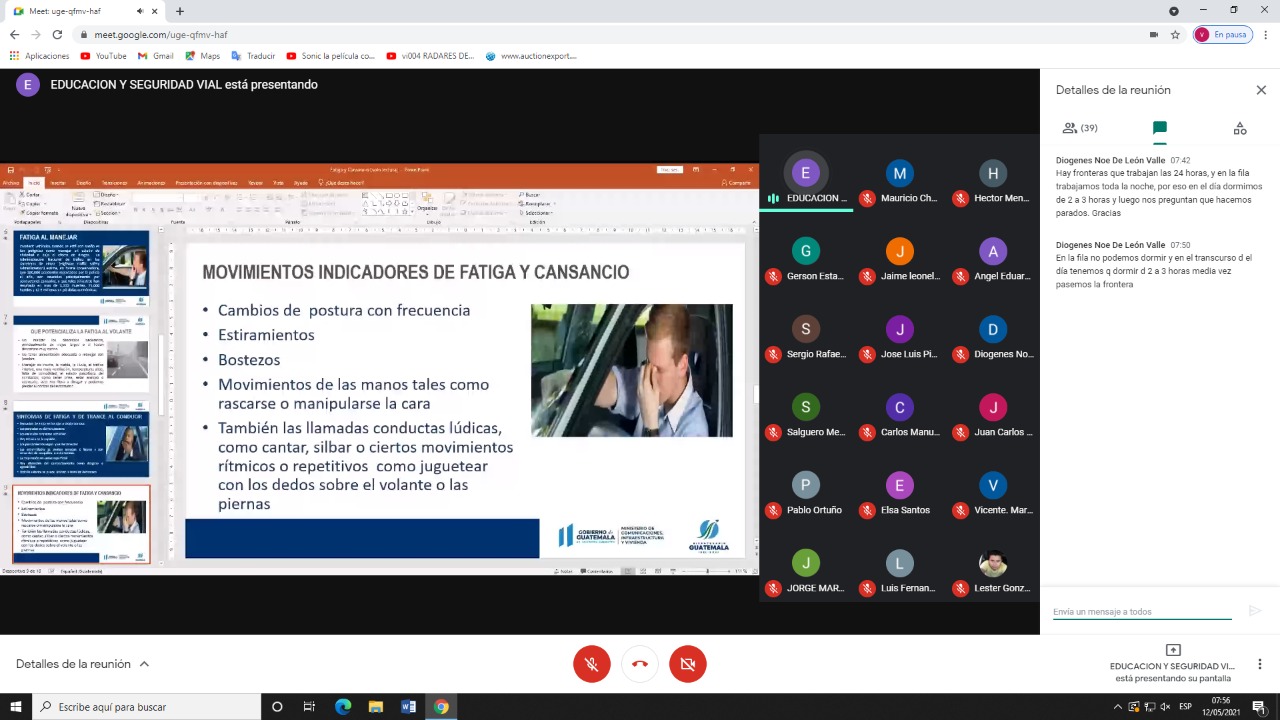Screen dimensions: 1280x720
Task: Toggle the muted microphone button
Action: (x=591, y=664)
